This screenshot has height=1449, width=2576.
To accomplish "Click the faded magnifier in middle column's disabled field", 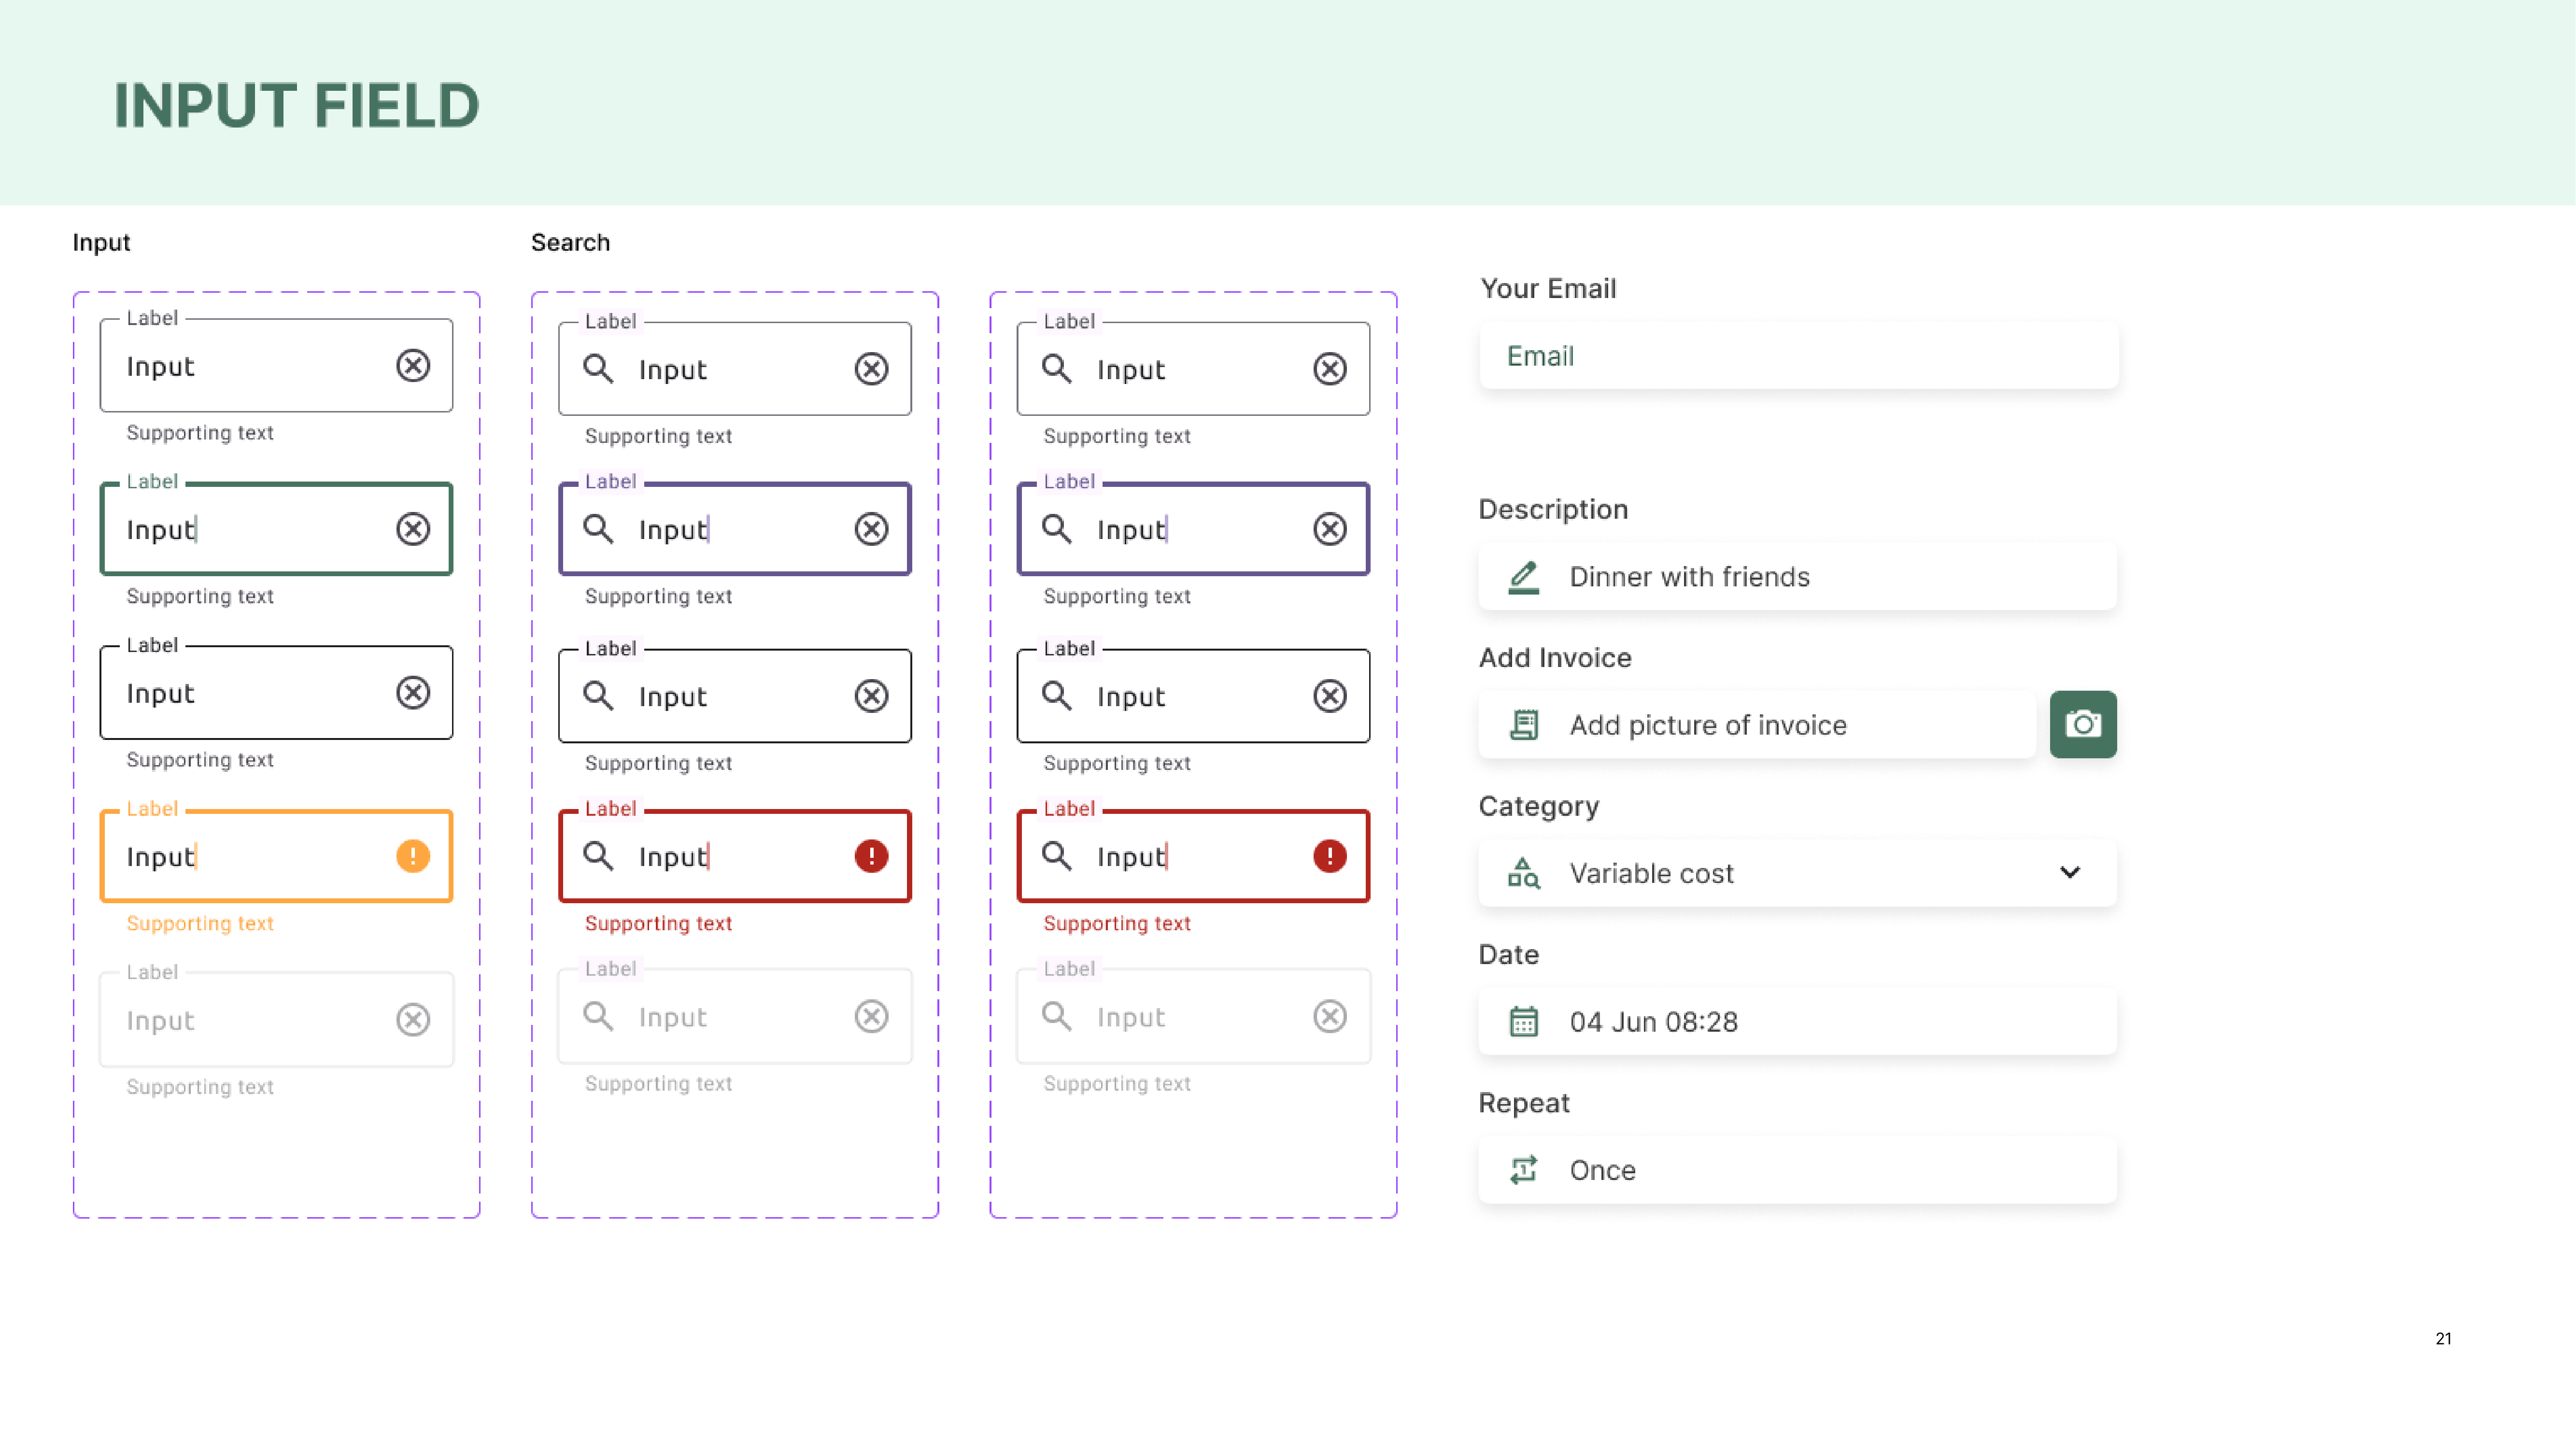I will point(598,1017).
